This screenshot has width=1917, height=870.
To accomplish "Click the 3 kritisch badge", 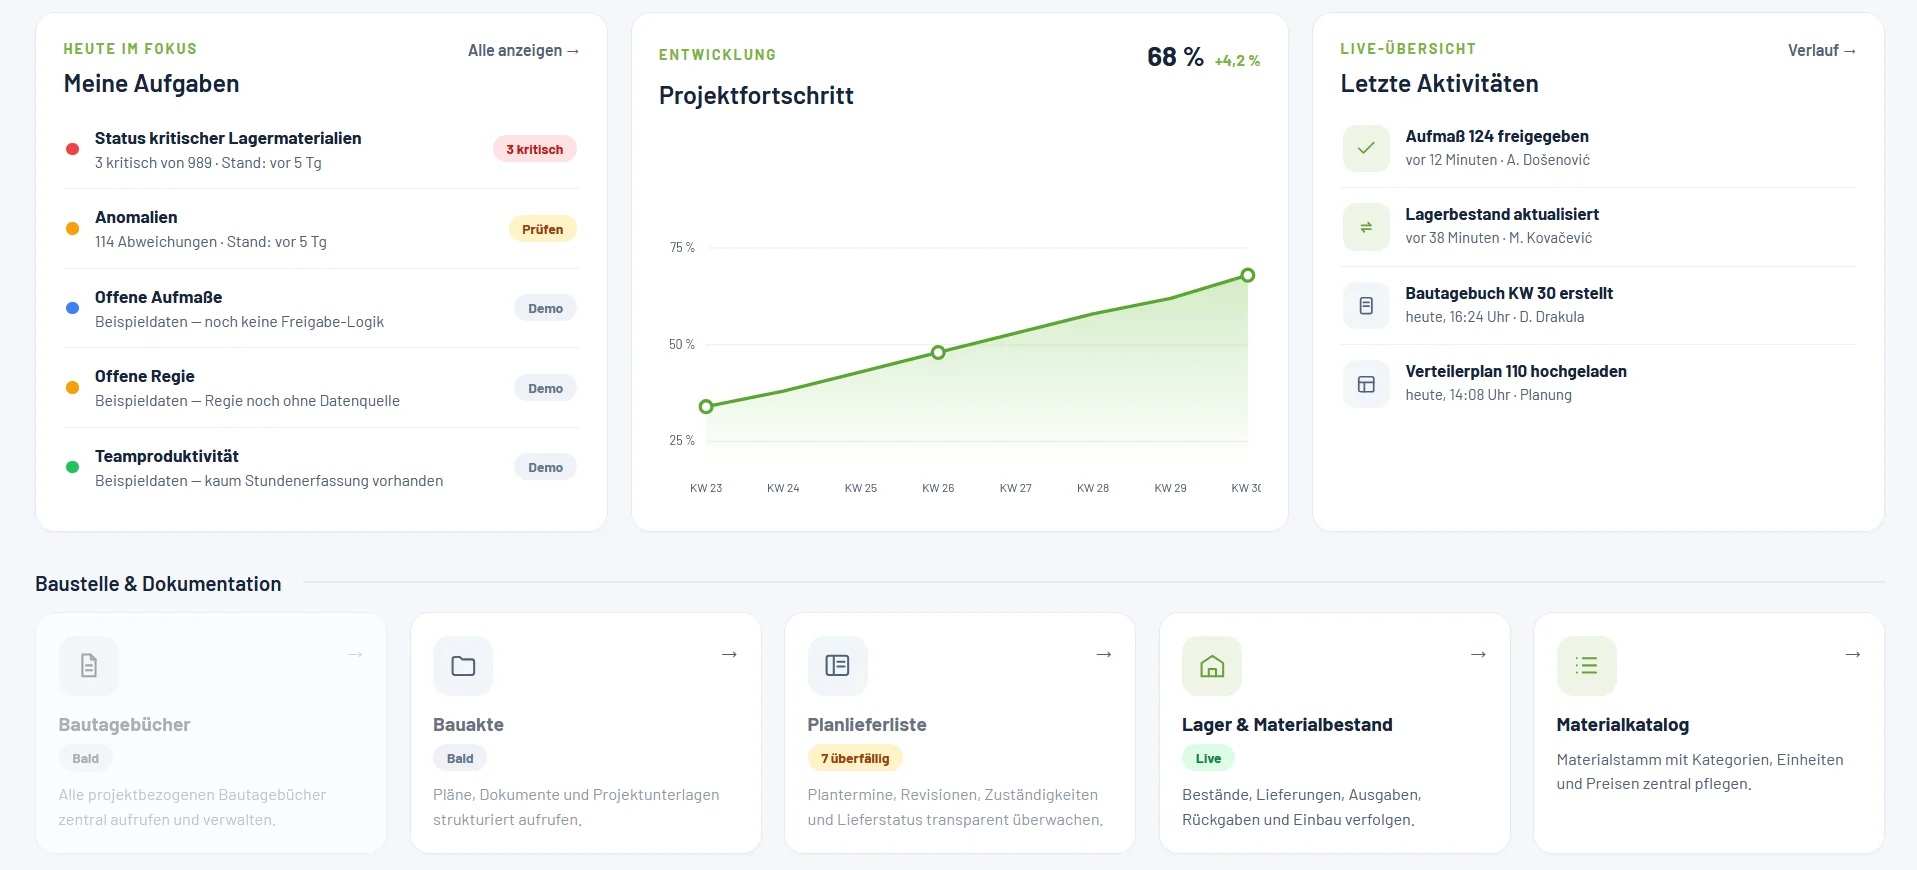I will 535,149.
